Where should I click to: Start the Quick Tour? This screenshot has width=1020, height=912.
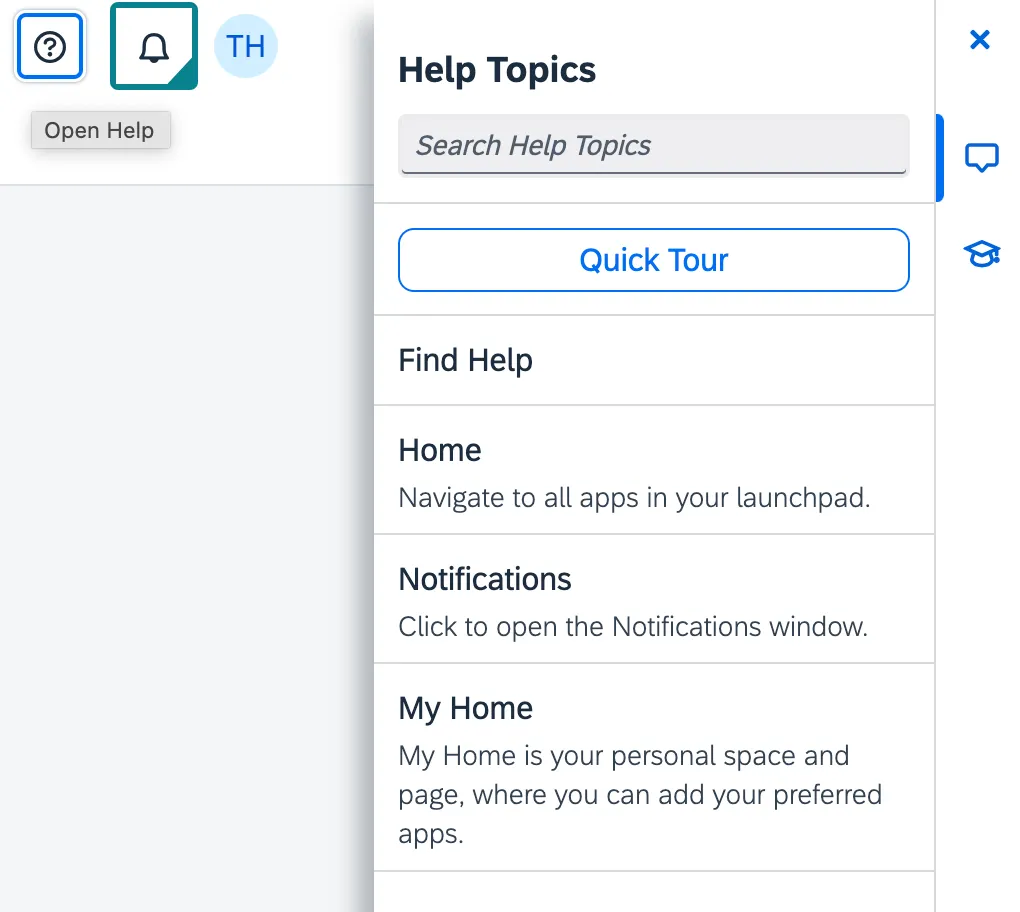pos(653,260)
